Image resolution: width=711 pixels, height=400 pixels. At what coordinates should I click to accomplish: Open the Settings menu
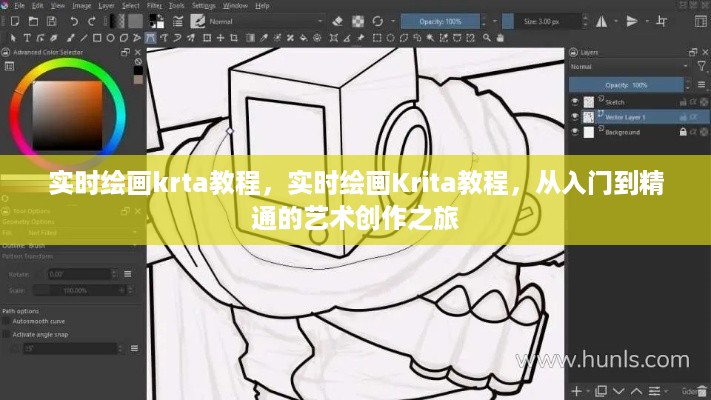pyautogui.click(x=204, y=6)
